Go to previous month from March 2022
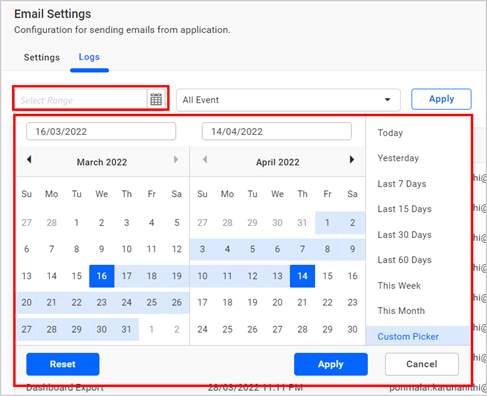 29,159
